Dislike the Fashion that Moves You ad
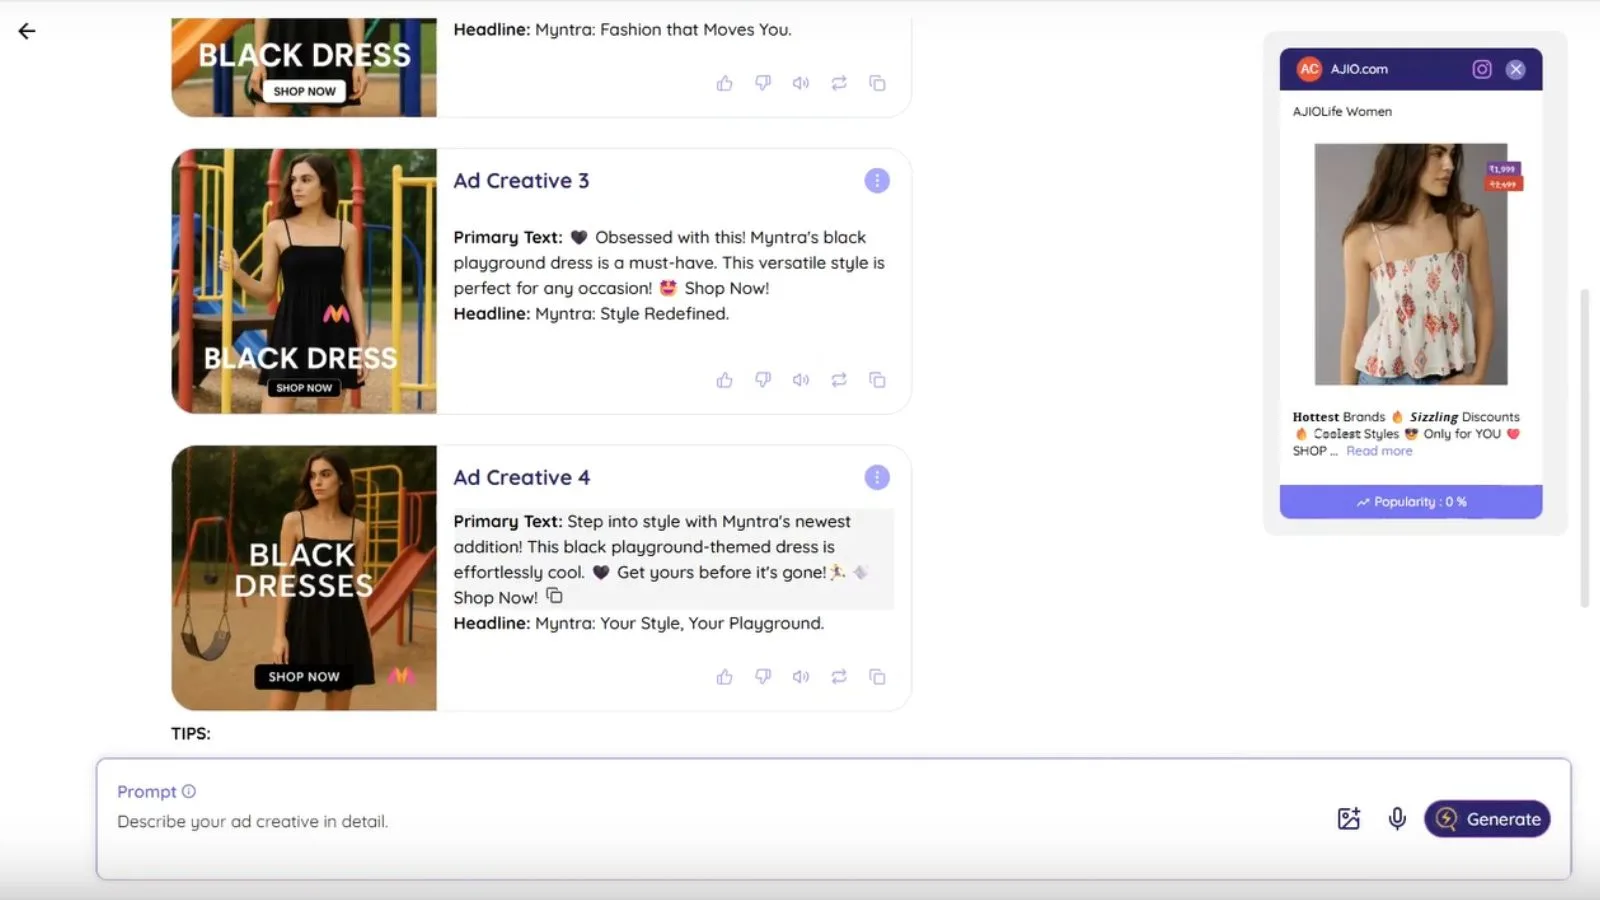This screenshot has height=900, width=1600. point(763,83)
